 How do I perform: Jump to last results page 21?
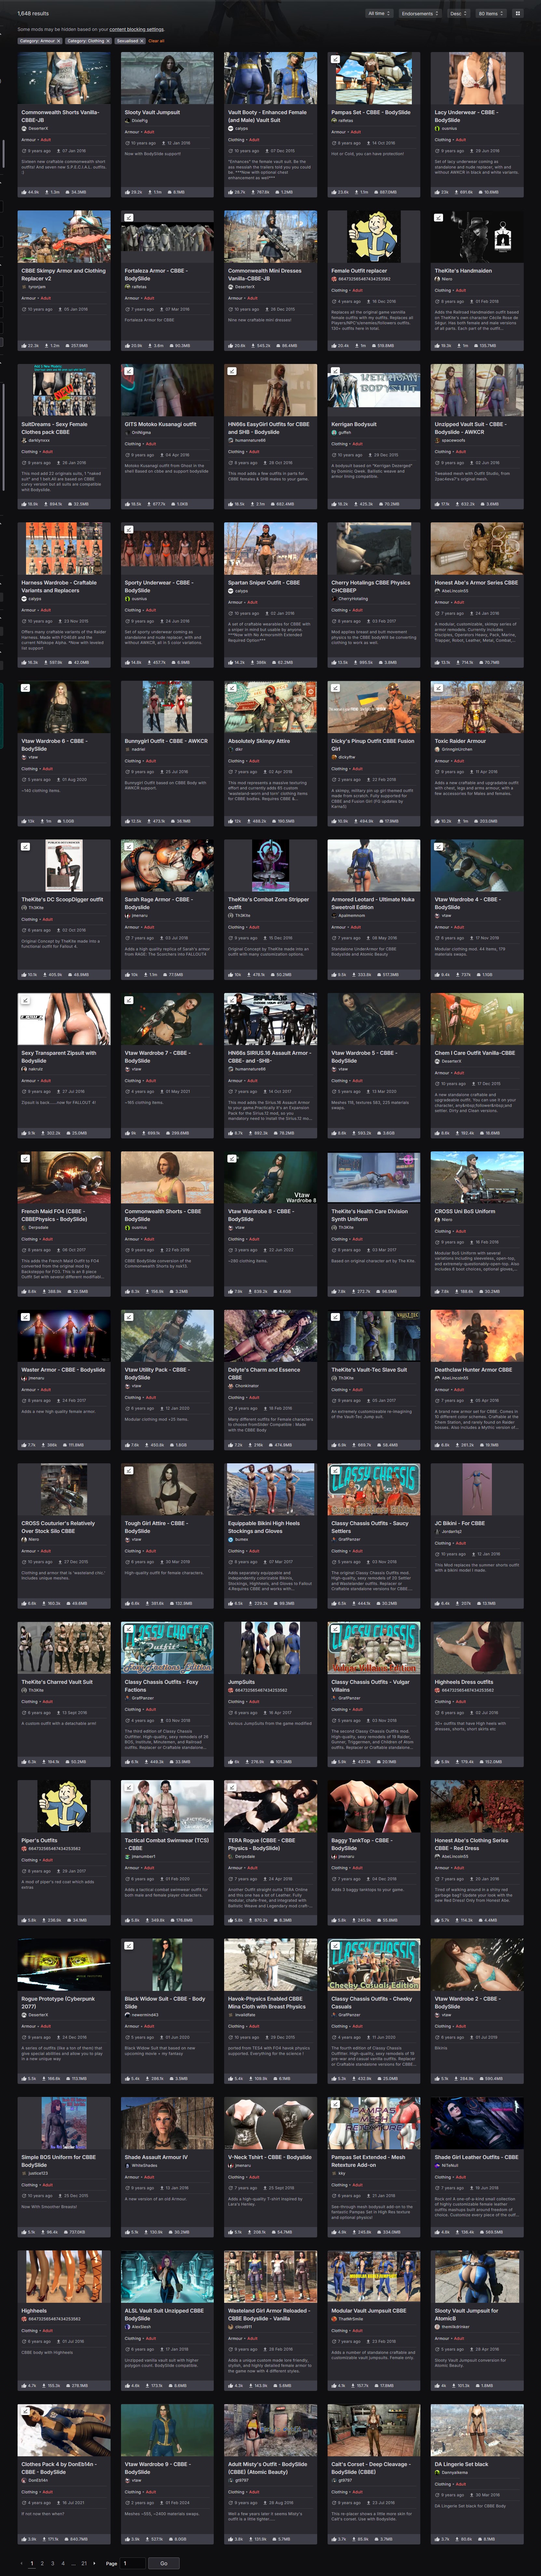point(84,2563)
